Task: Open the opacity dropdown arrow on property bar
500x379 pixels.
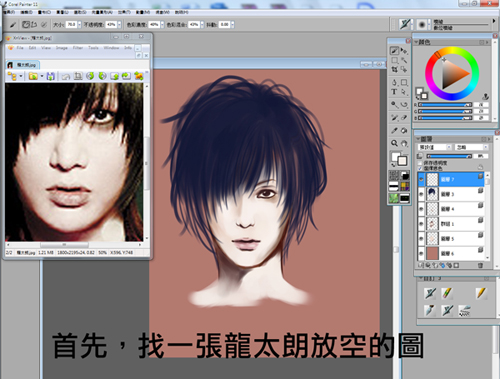Action: click(119, 25)
